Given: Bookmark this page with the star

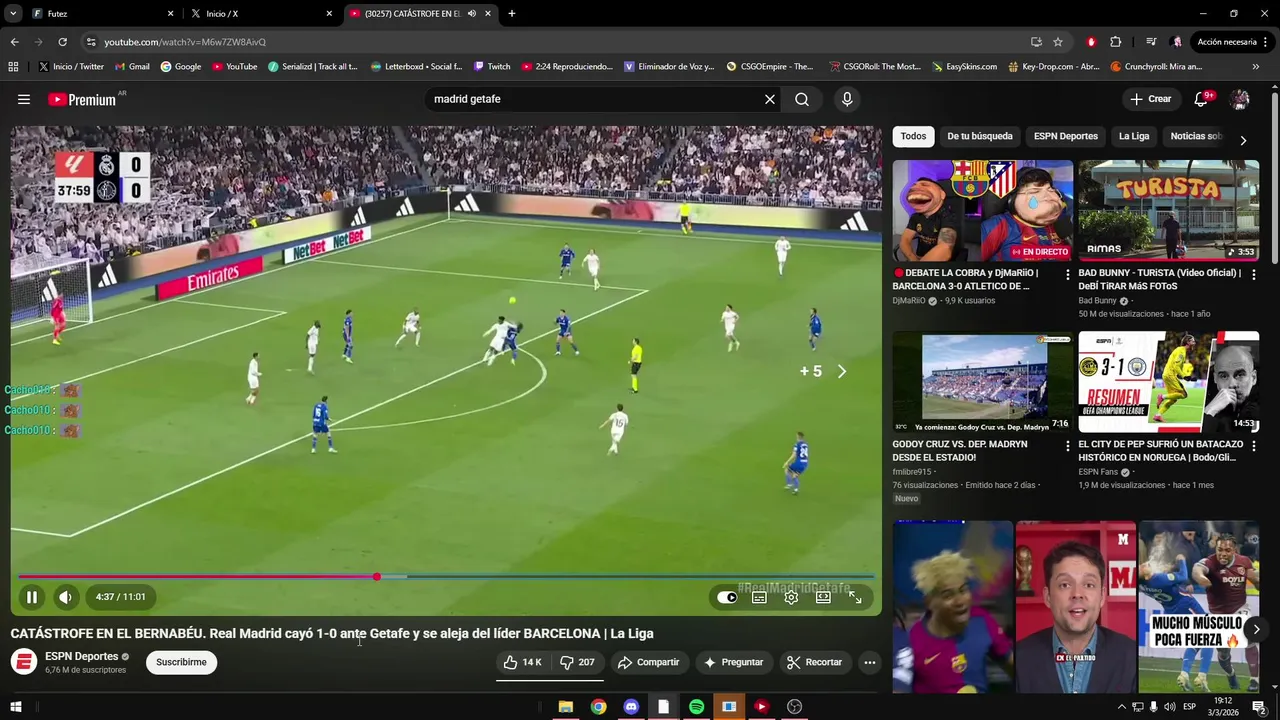Looking at the screenshot, I should pos(1058,42).
